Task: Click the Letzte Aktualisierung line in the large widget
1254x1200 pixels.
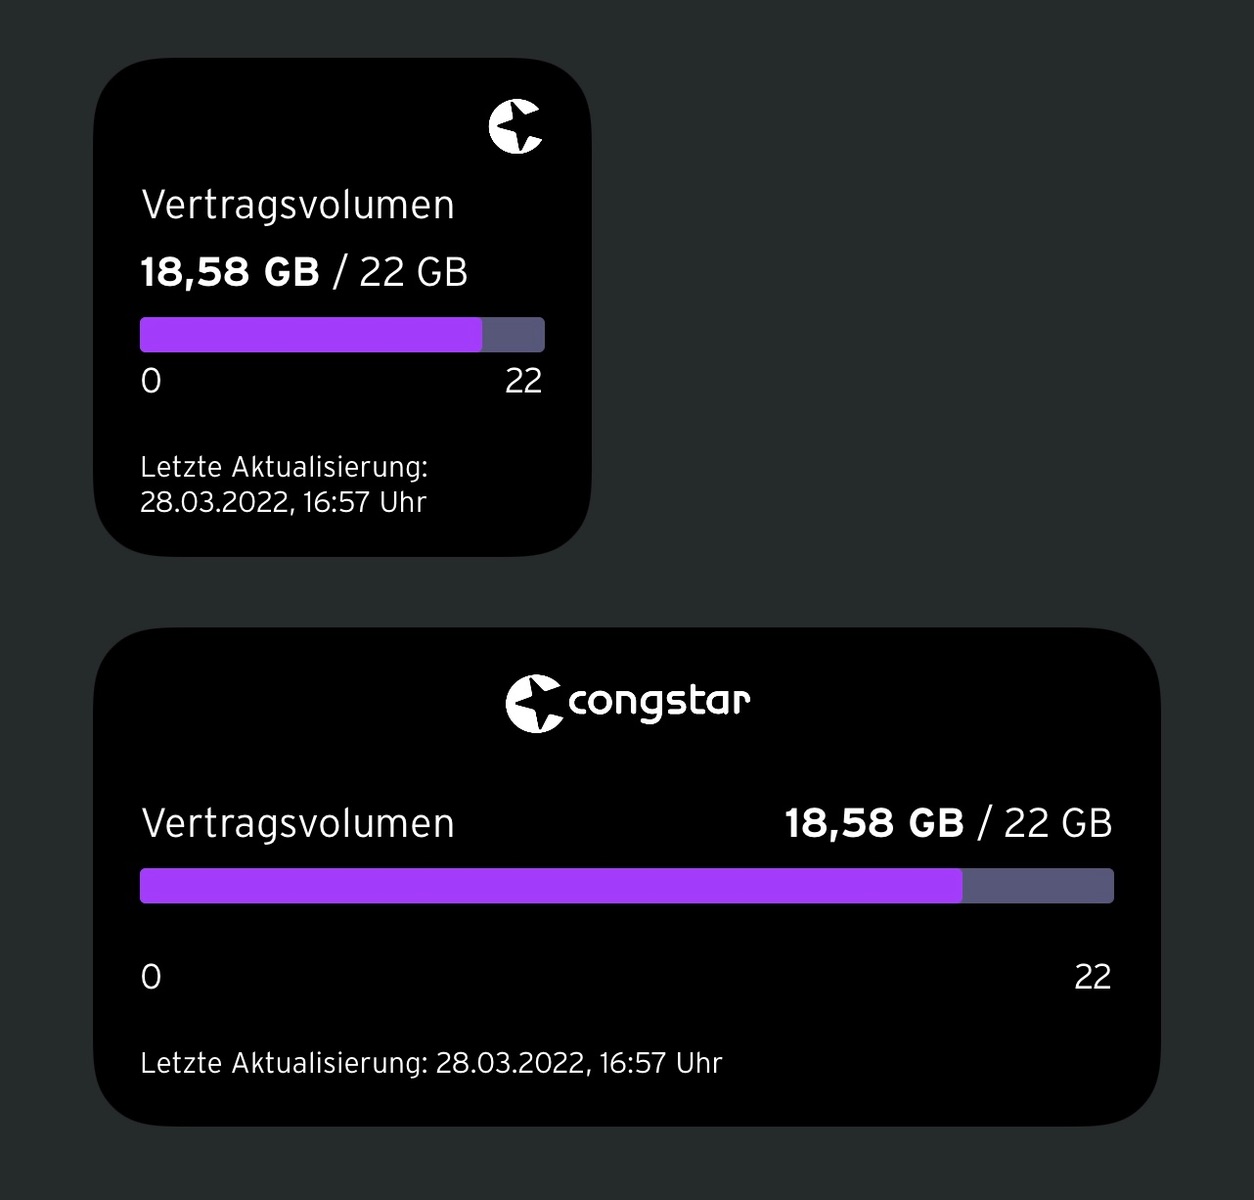Action: pos(431,1063)
